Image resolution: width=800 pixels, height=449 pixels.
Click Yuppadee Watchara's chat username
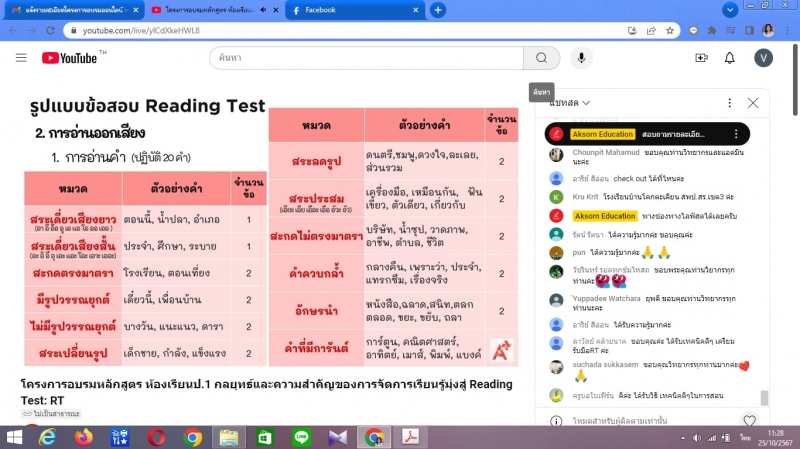tap(606, 298)
